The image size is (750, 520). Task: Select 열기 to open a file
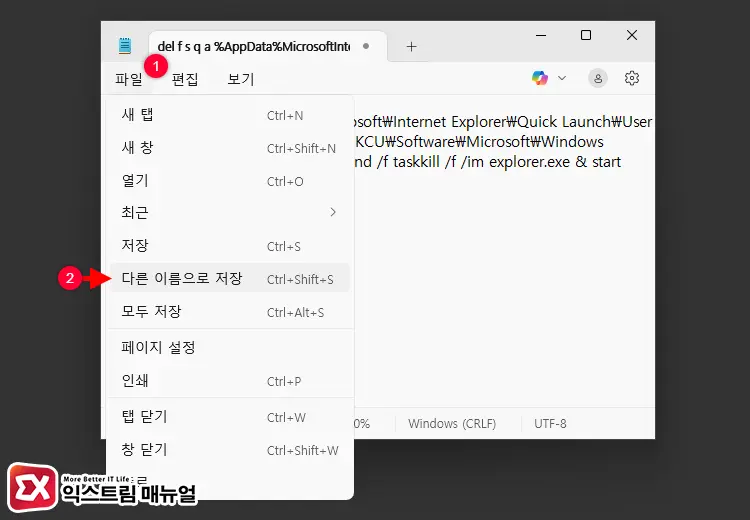click(230, 181)
